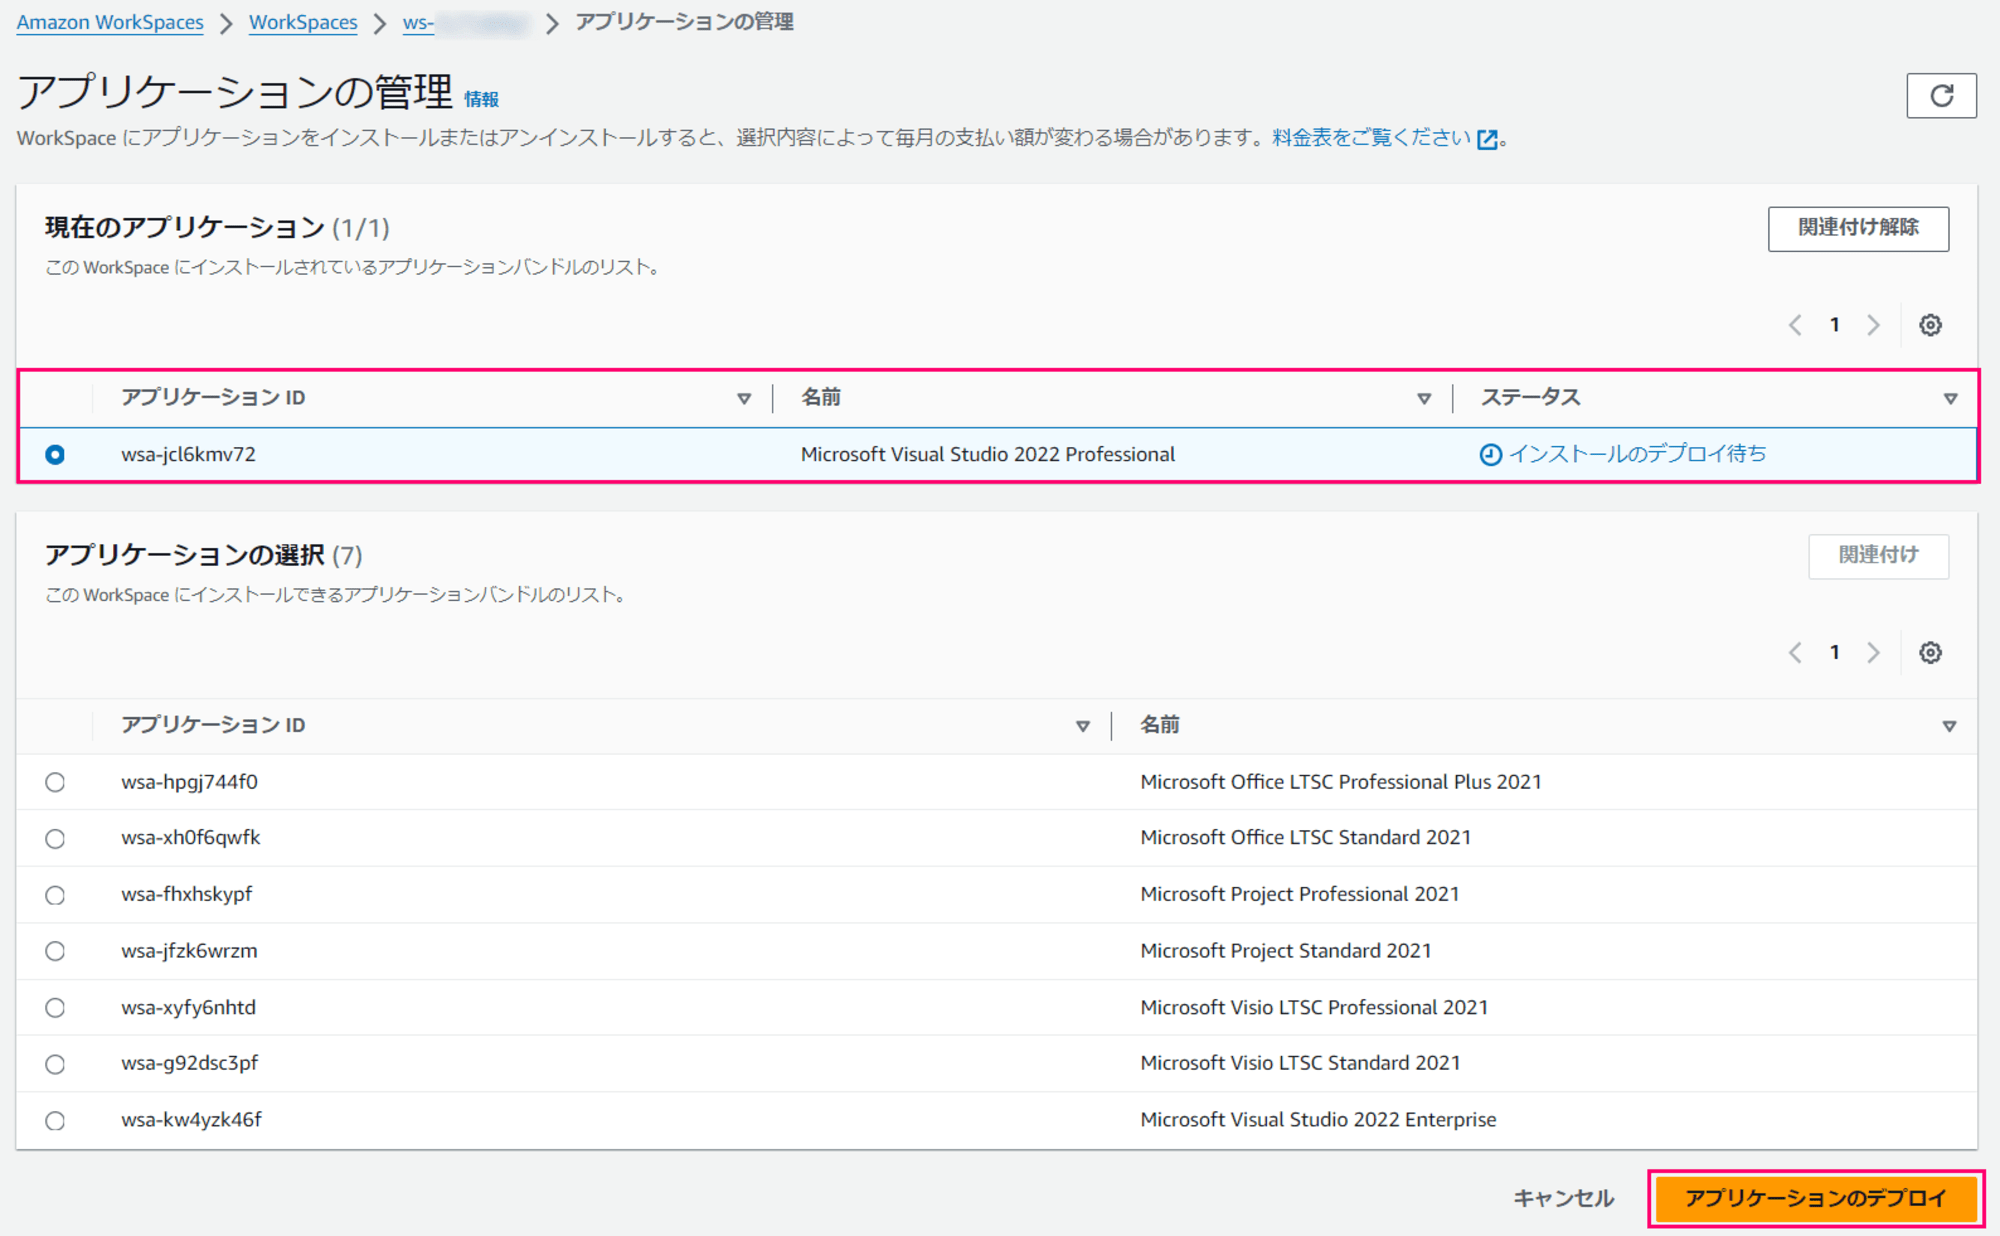Click the 関連付け解除 button
Viewport: 2000px width, 1236px height.
1858,228
